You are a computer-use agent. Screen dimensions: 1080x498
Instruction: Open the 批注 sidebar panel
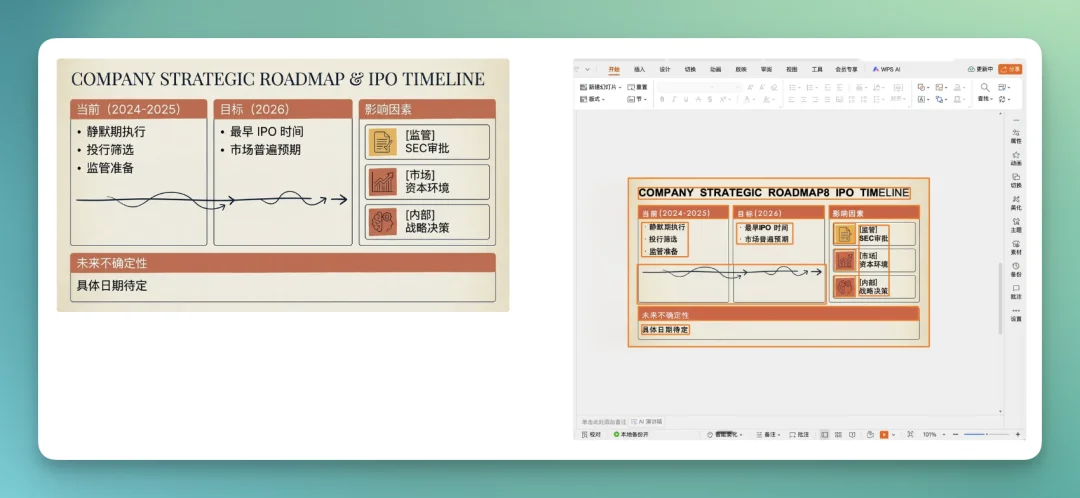pos(1016,291)
